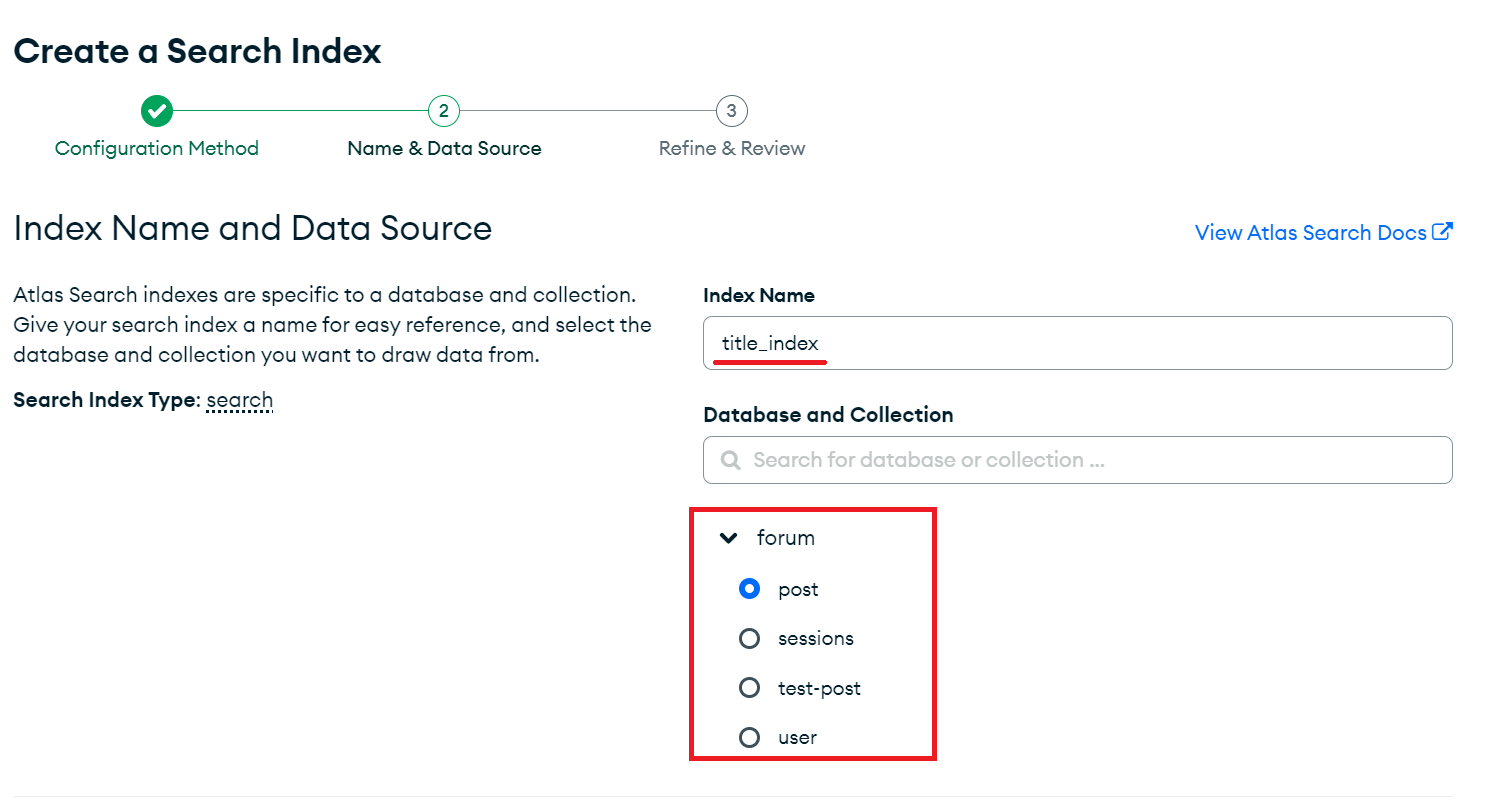Click the step 3 circle icon
The height and width of the screenshot is (801, 1499).
click(x=731, y=111)
